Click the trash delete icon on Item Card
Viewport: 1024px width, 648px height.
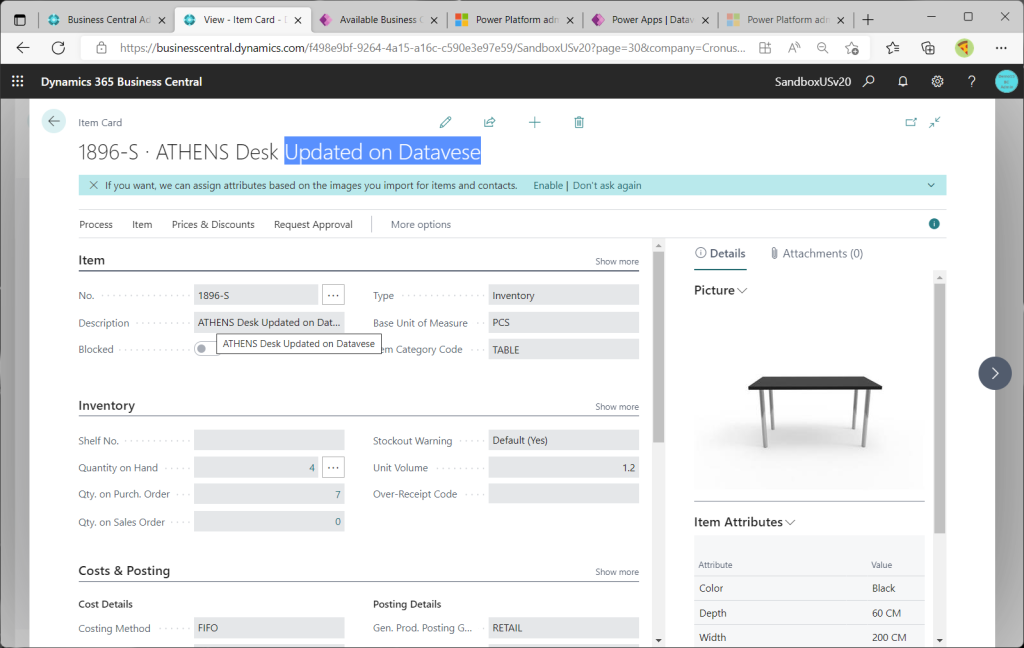(579, 122)
